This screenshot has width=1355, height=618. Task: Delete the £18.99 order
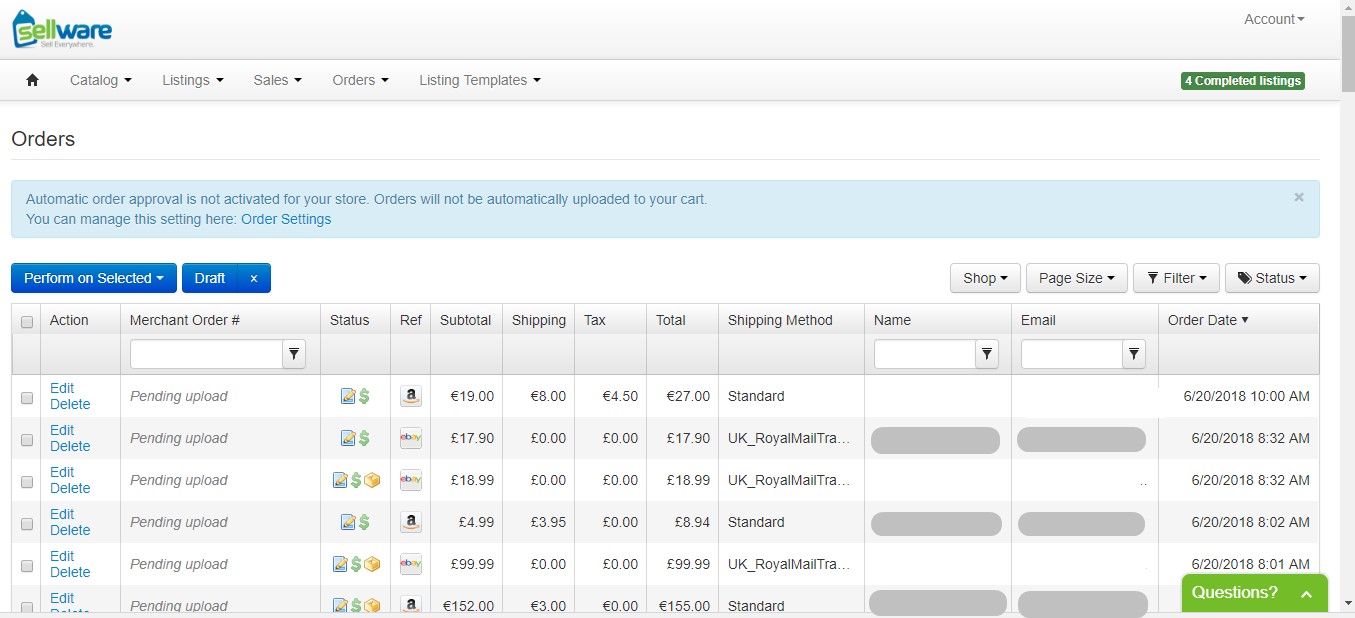[70, 488]
